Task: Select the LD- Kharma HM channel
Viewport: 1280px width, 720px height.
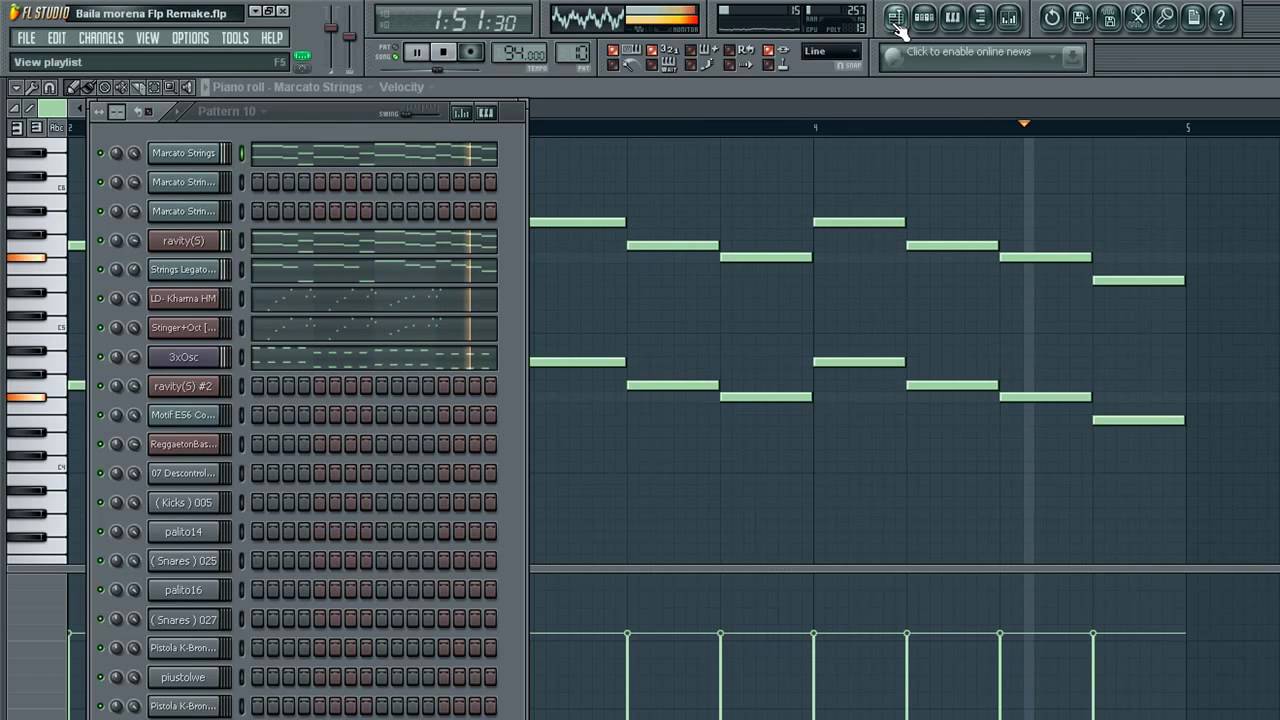Action: click(183, 298)
